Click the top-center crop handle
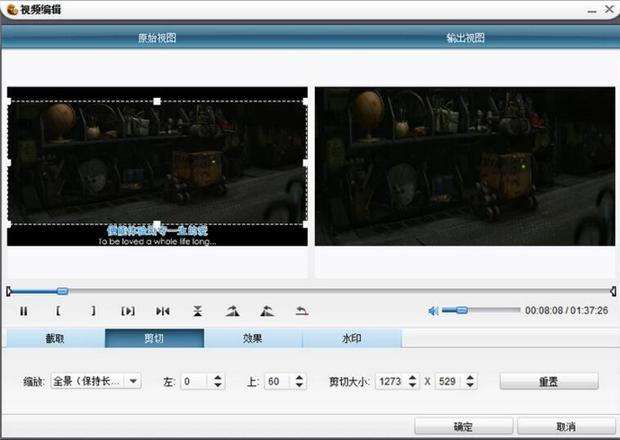Image resolution: width=620 pixels, height=440 pixels. click(x=157, y=102)
